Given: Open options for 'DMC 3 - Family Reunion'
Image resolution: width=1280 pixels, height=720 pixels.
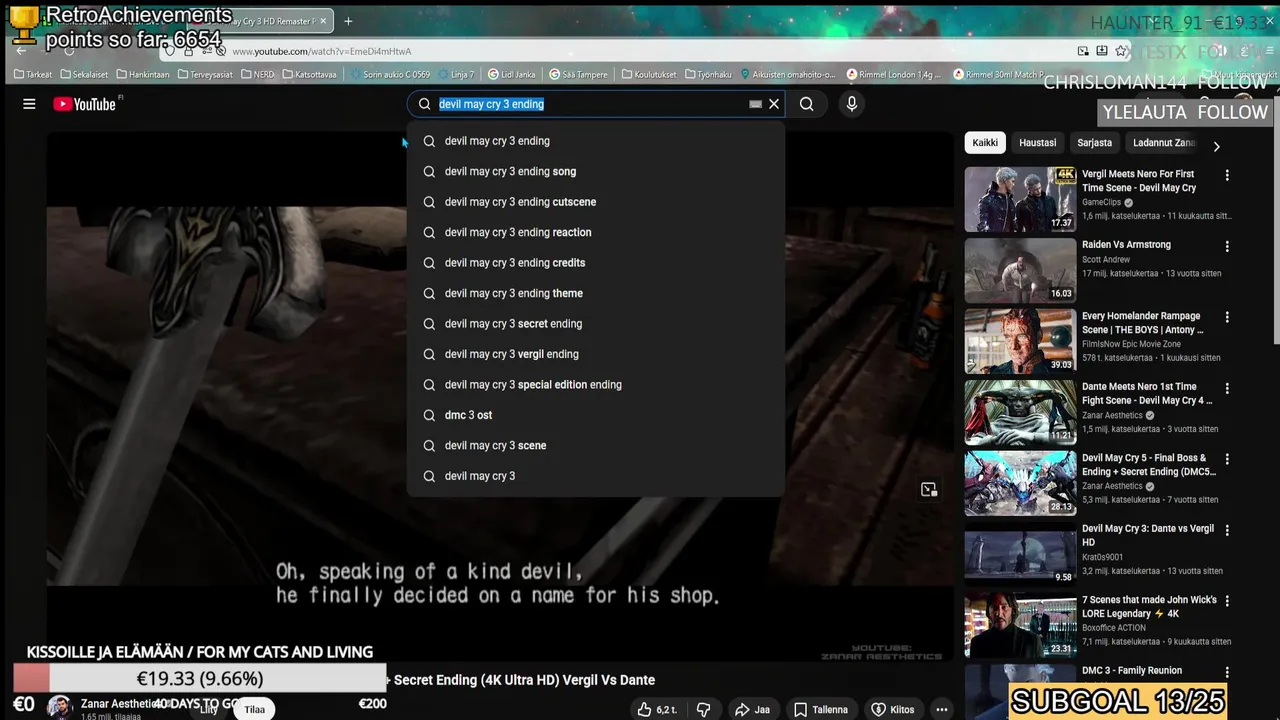Looking at the screenshot, I should click(x=1227, y=672).
